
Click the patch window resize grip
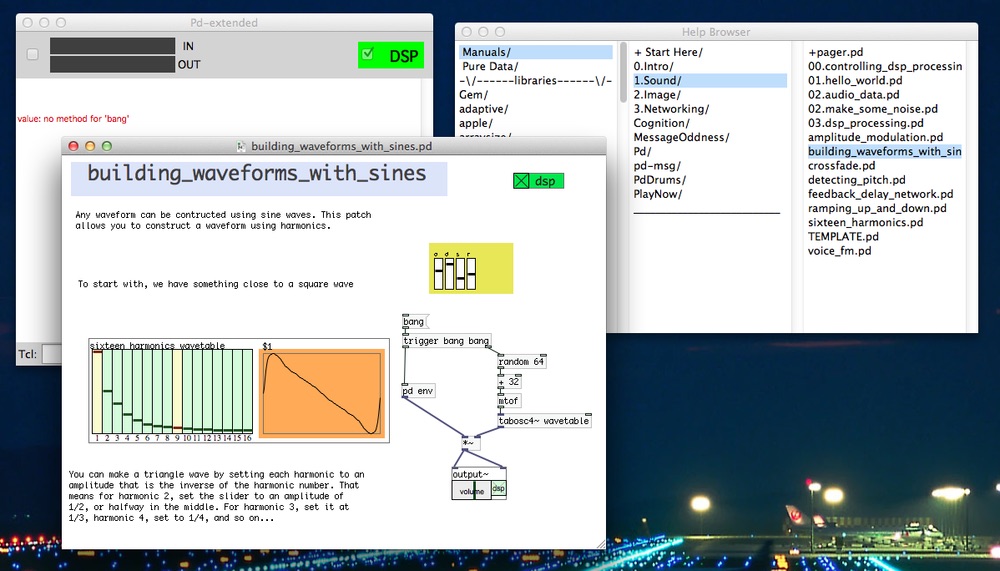pos(601,544)
